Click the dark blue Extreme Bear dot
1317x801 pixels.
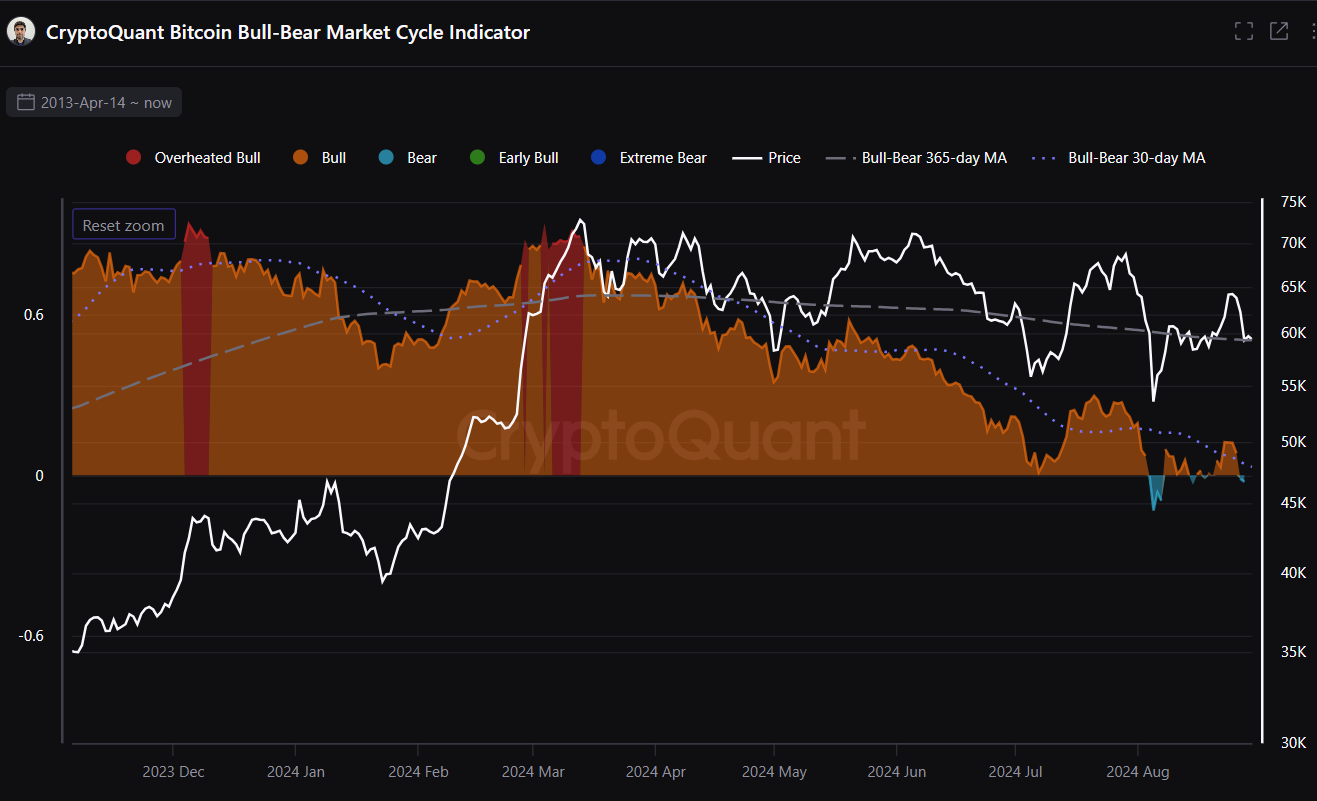pos(598,158)
